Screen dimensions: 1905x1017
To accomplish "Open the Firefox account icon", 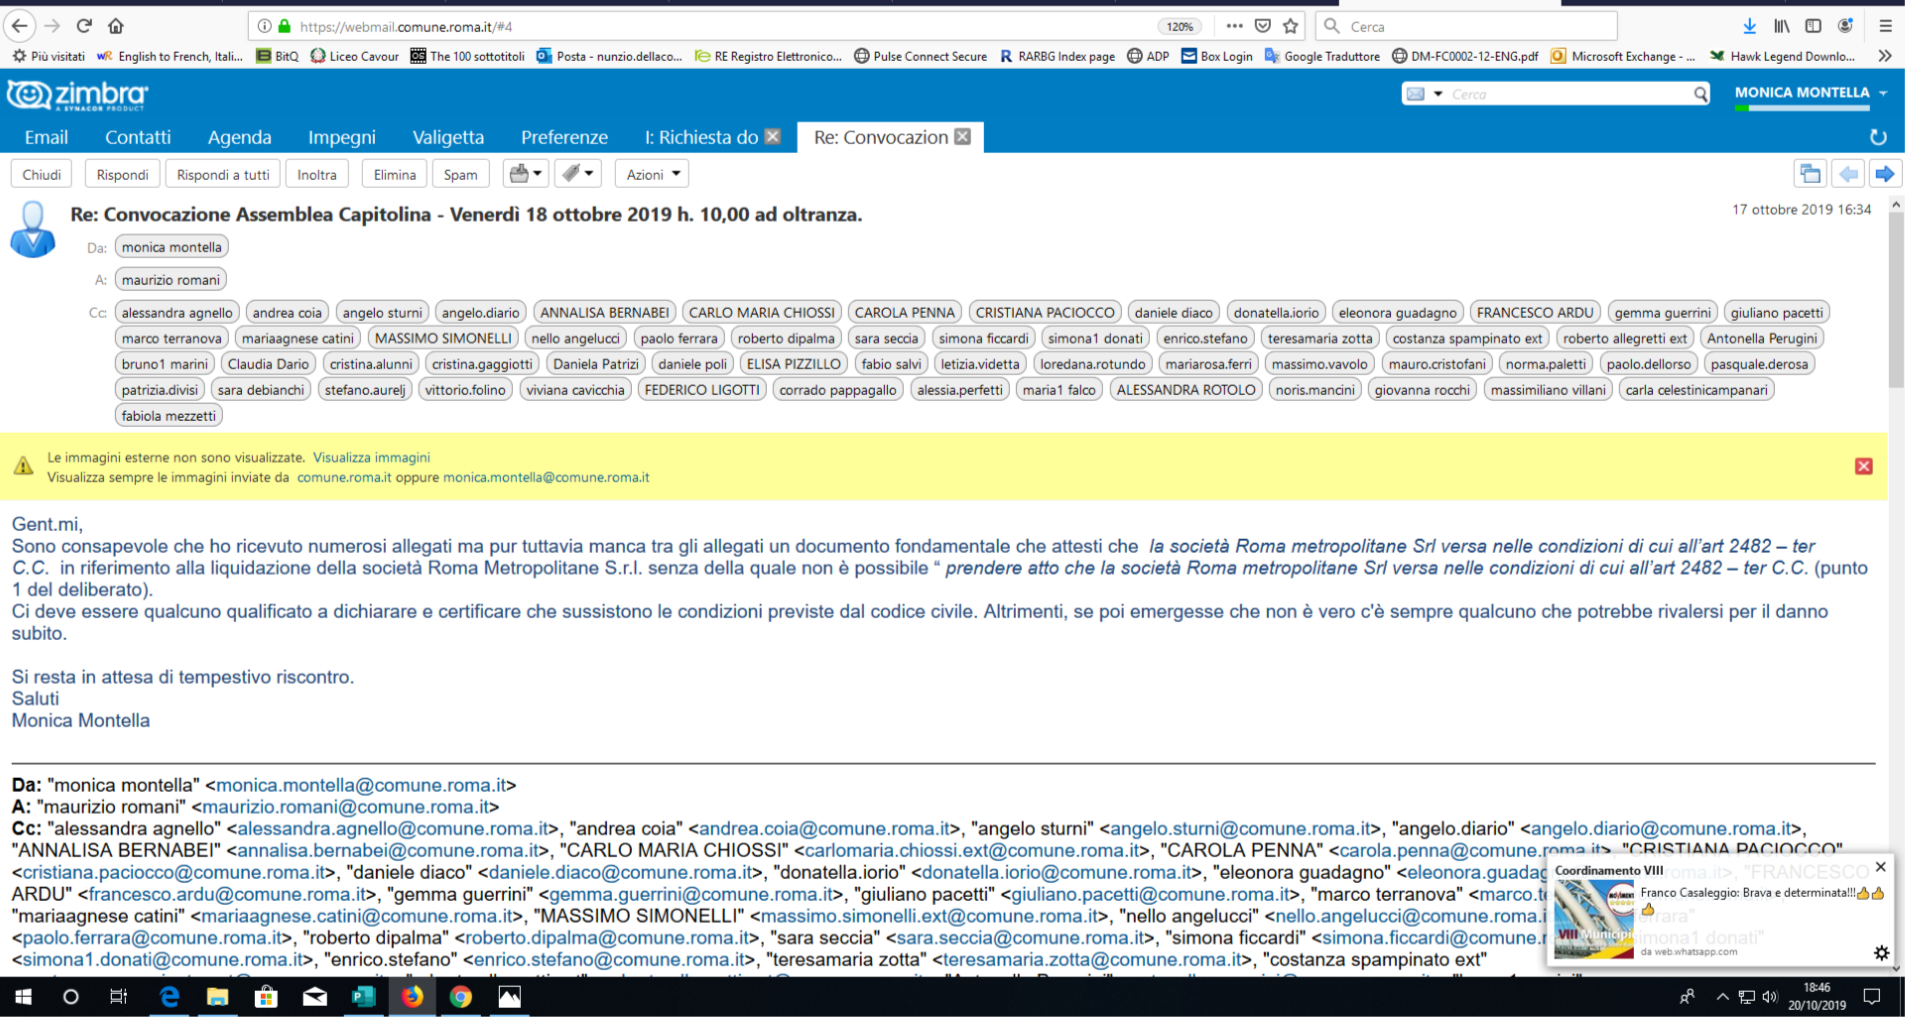I will tap(1845, 26).
